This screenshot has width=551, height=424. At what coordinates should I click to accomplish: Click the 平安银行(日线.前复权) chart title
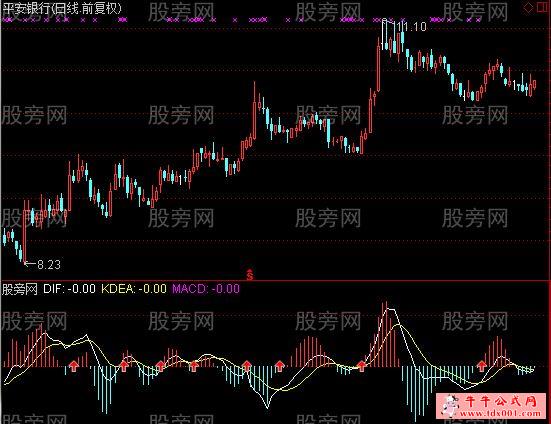[62, 8]
